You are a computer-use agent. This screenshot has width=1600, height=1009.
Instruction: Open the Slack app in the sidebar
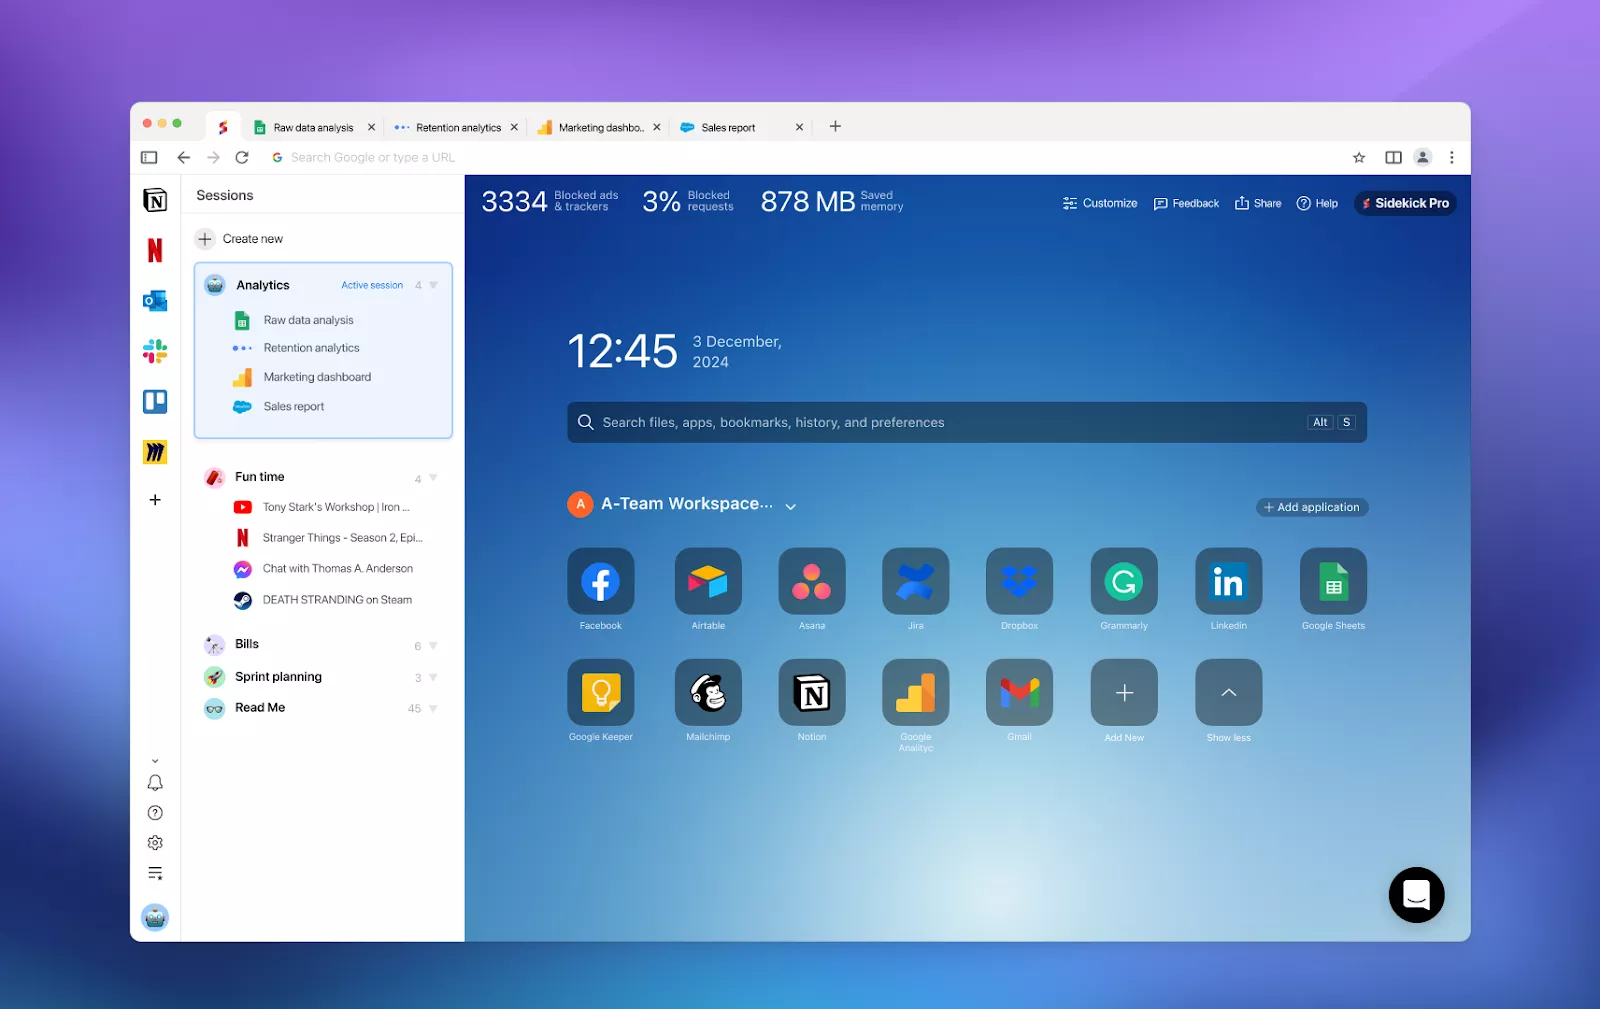[155, 351]
